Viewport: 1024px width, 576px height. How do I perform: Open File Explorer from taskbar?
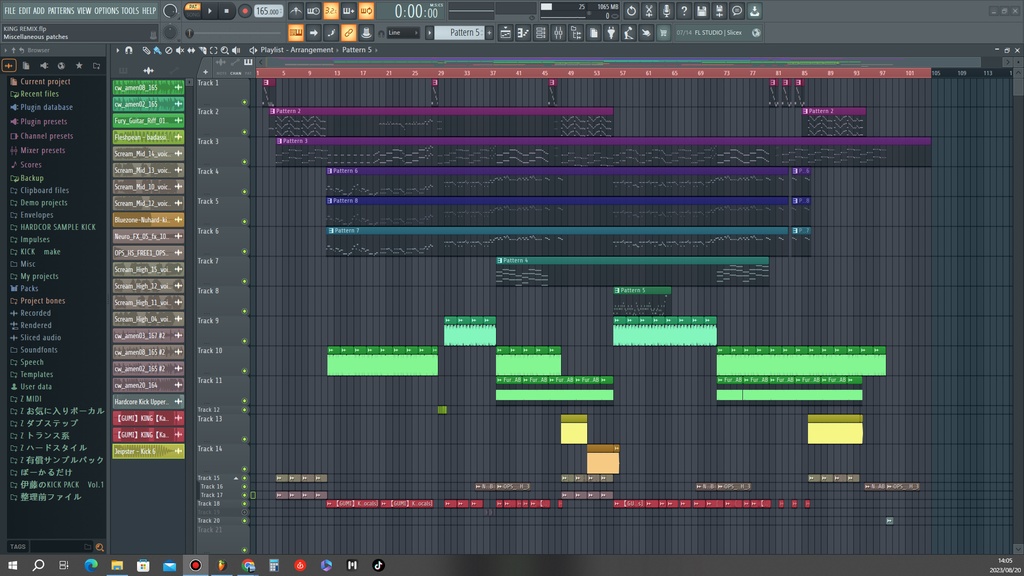[117, 565]
